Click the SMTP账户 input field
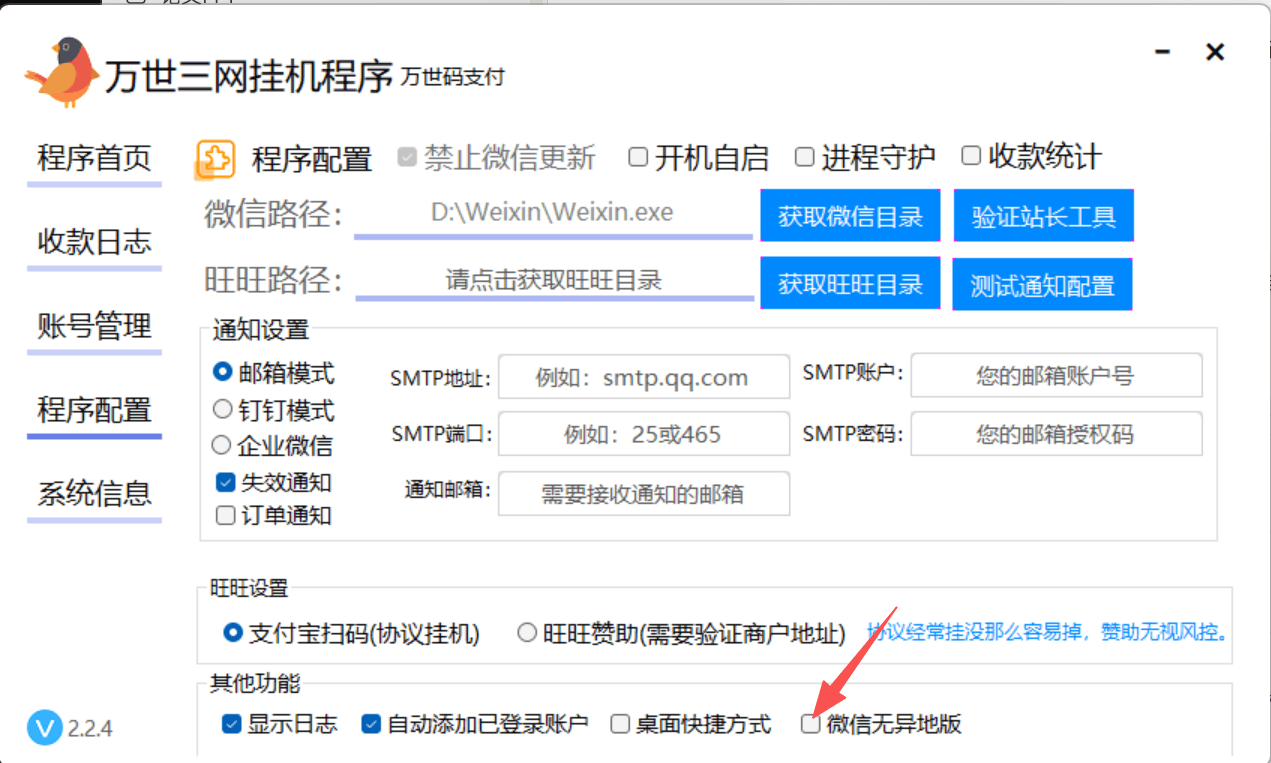 click(x=1056, y=376)
